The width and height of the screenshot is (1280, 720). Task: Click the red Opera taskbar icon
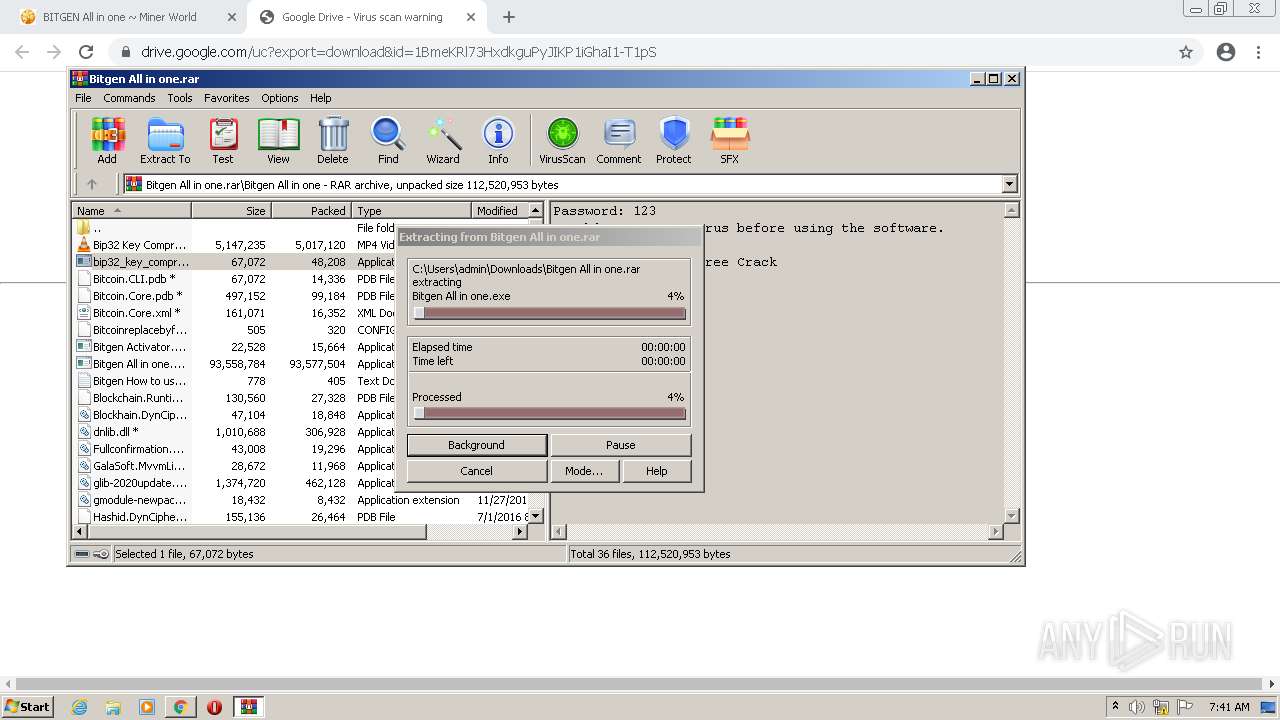point(214,707)
